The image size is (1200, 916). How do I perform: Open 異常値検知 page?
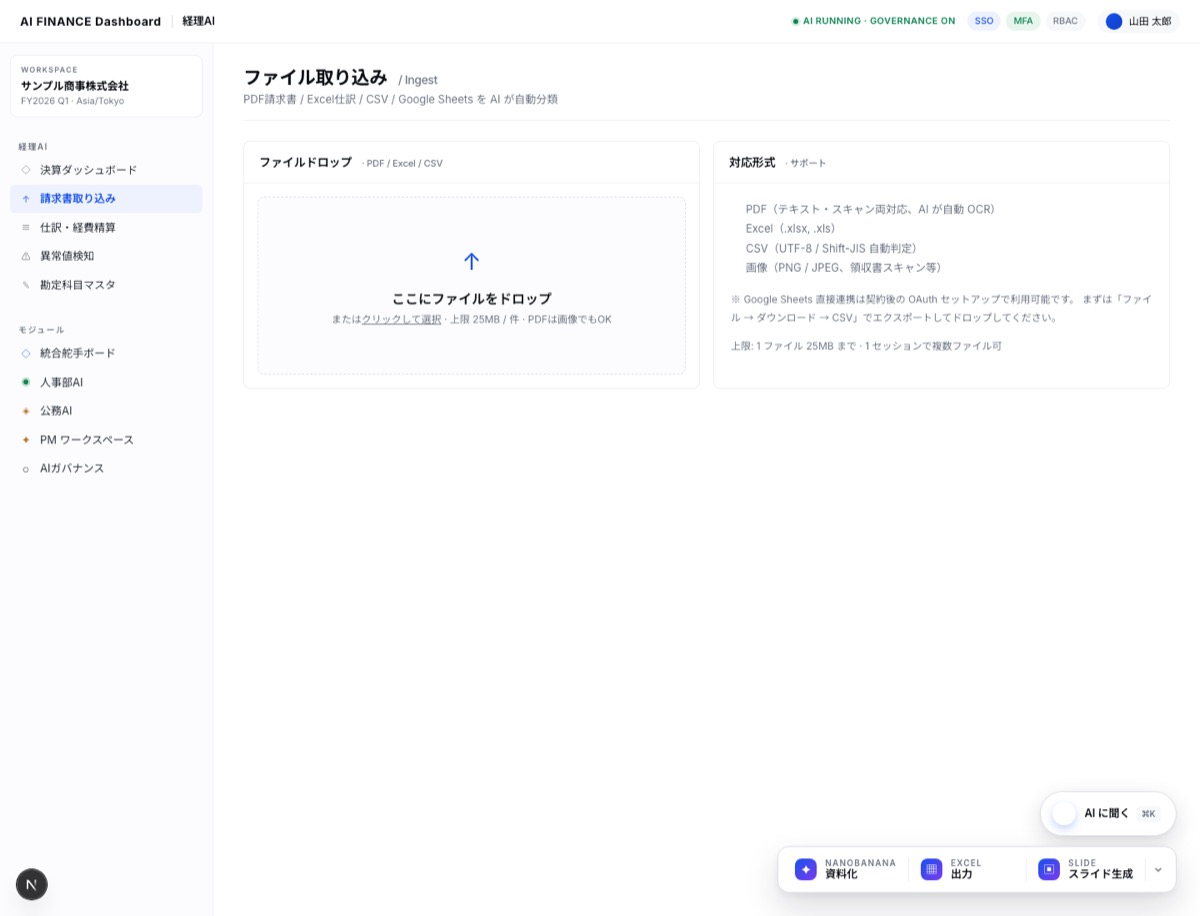tap(106, 256)
